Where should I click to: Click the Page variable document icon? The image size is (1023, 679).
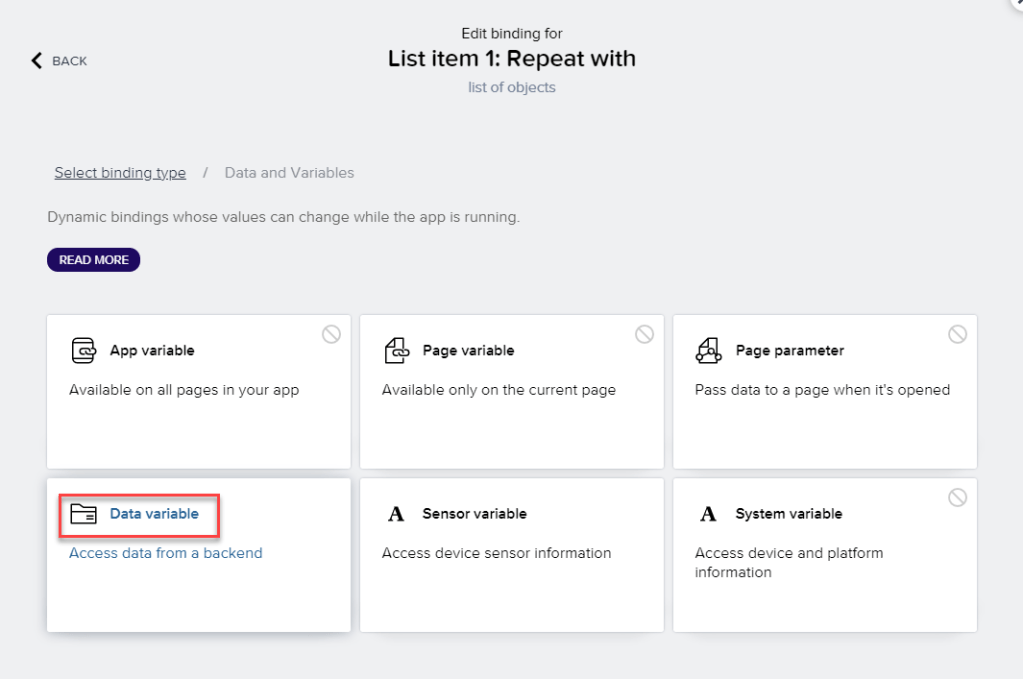click(x=396, y=351)
